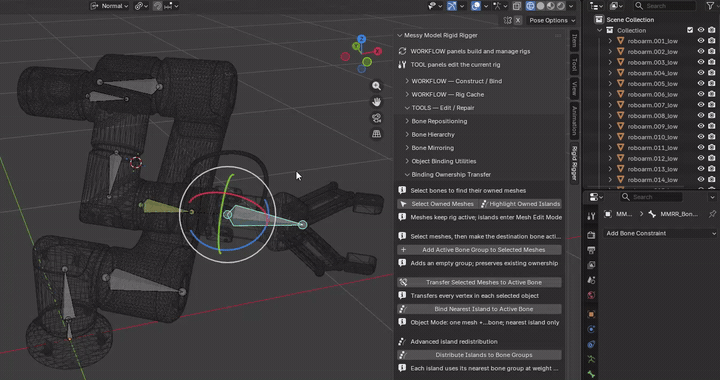Click Add Active Bone Group to Selected Meshes
Viewport: 720px width, 380px height.
click(479, 250)
